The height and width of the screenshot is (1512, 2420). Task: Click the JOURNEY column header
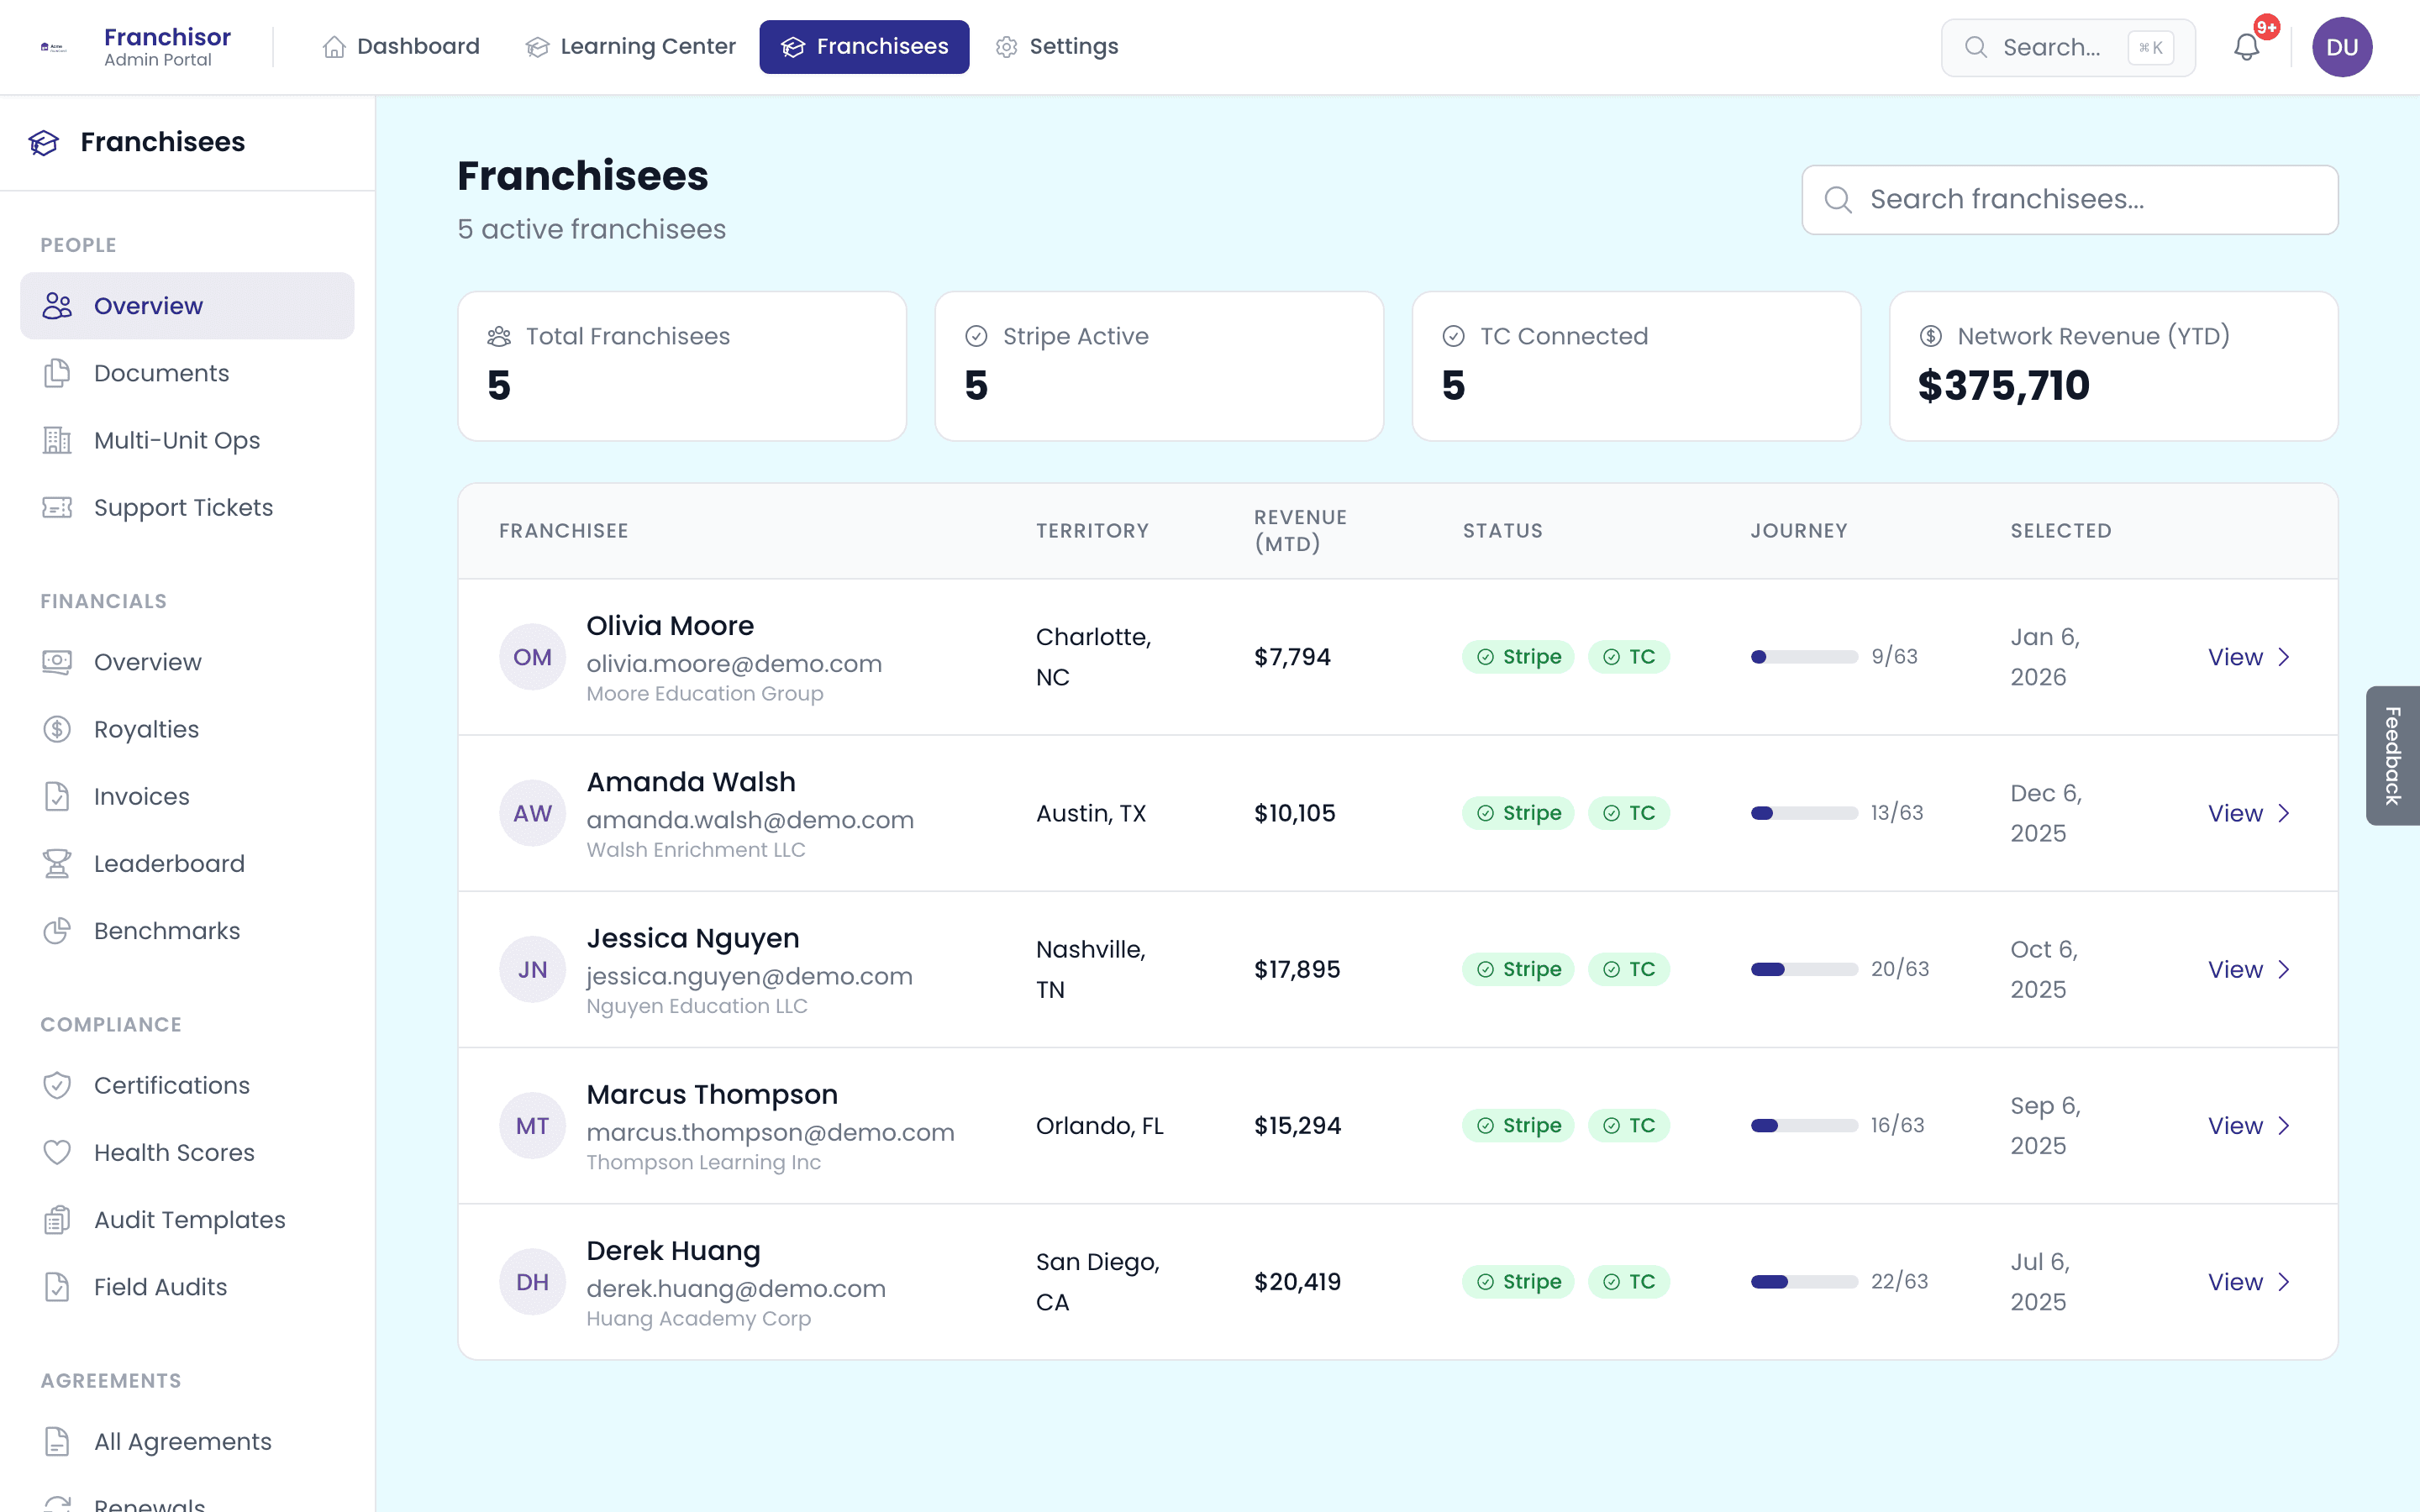1799,531
